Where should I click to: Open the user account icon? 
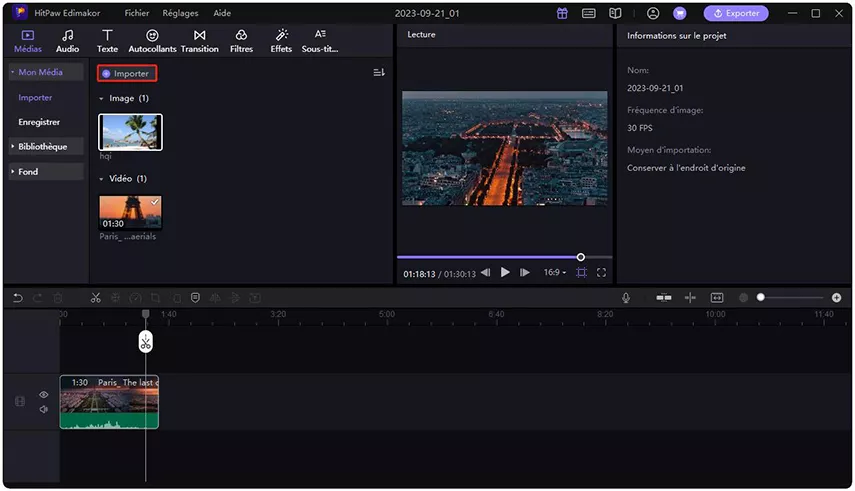tap(653, 13)
